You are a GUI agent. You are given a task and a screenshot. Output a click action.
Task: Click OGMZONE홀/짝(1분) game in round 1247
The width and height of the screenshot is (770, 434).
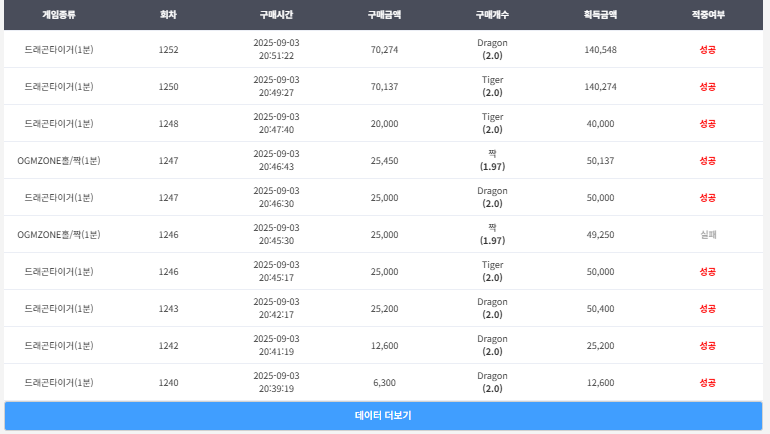point(58,161)
